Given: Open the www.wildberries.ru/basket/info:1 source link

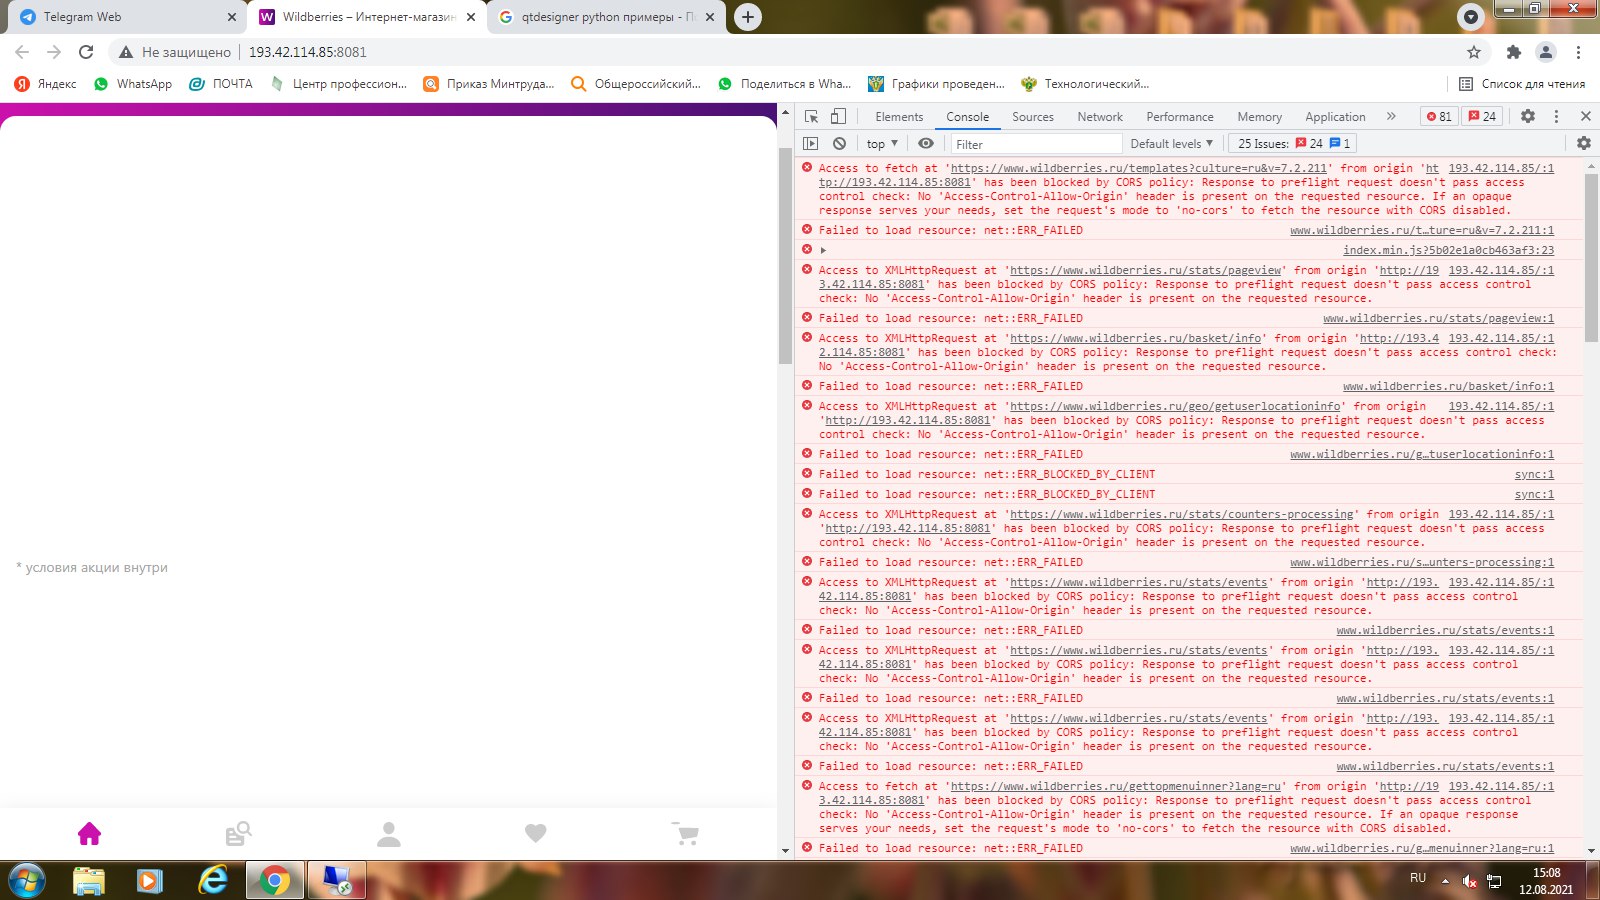Looking at the screenshot, I should pos(1448,386).
